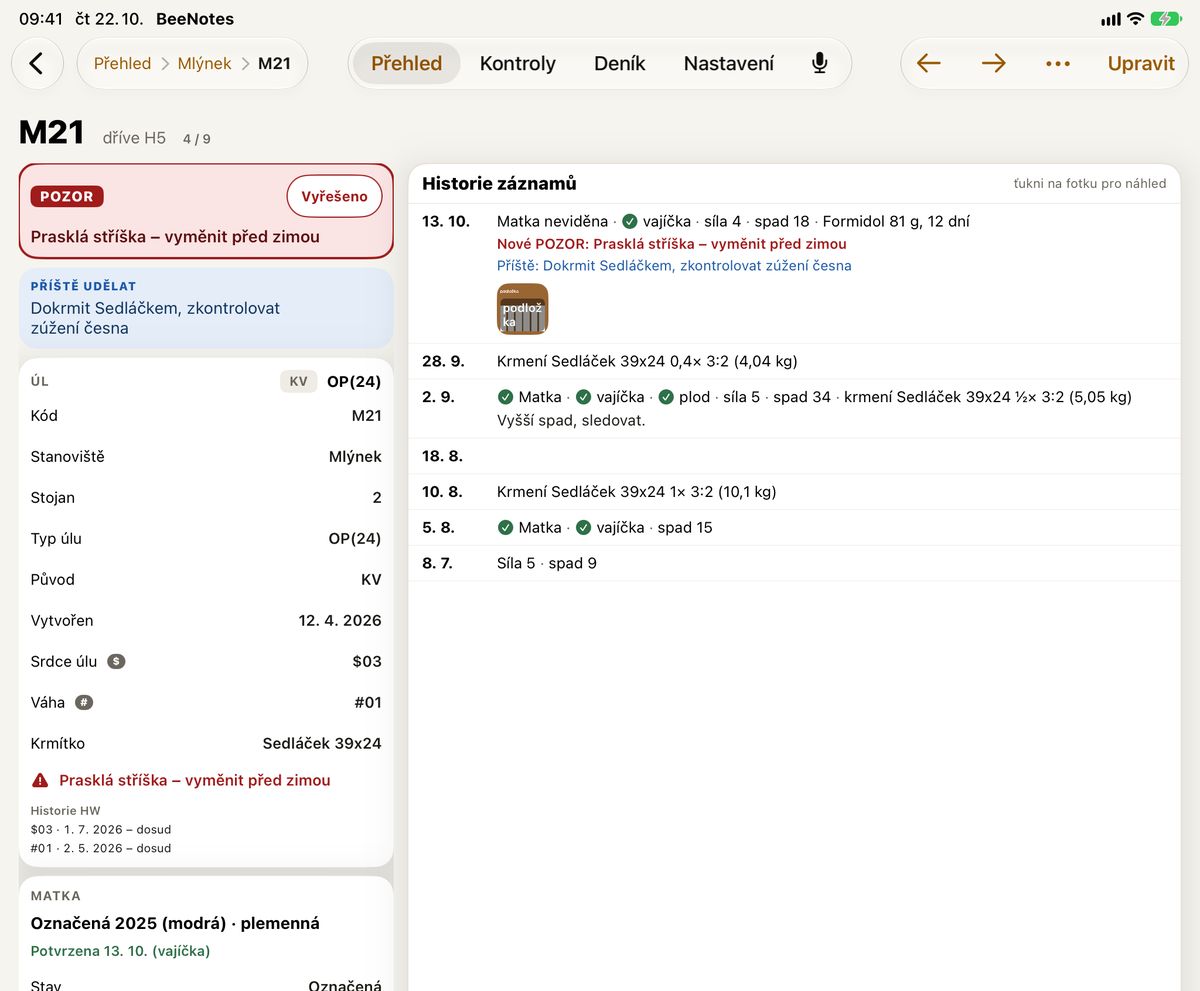1200x991 pixels.
Task: Tap the hash badge next to Váha
Action: [x=84, y=702]
